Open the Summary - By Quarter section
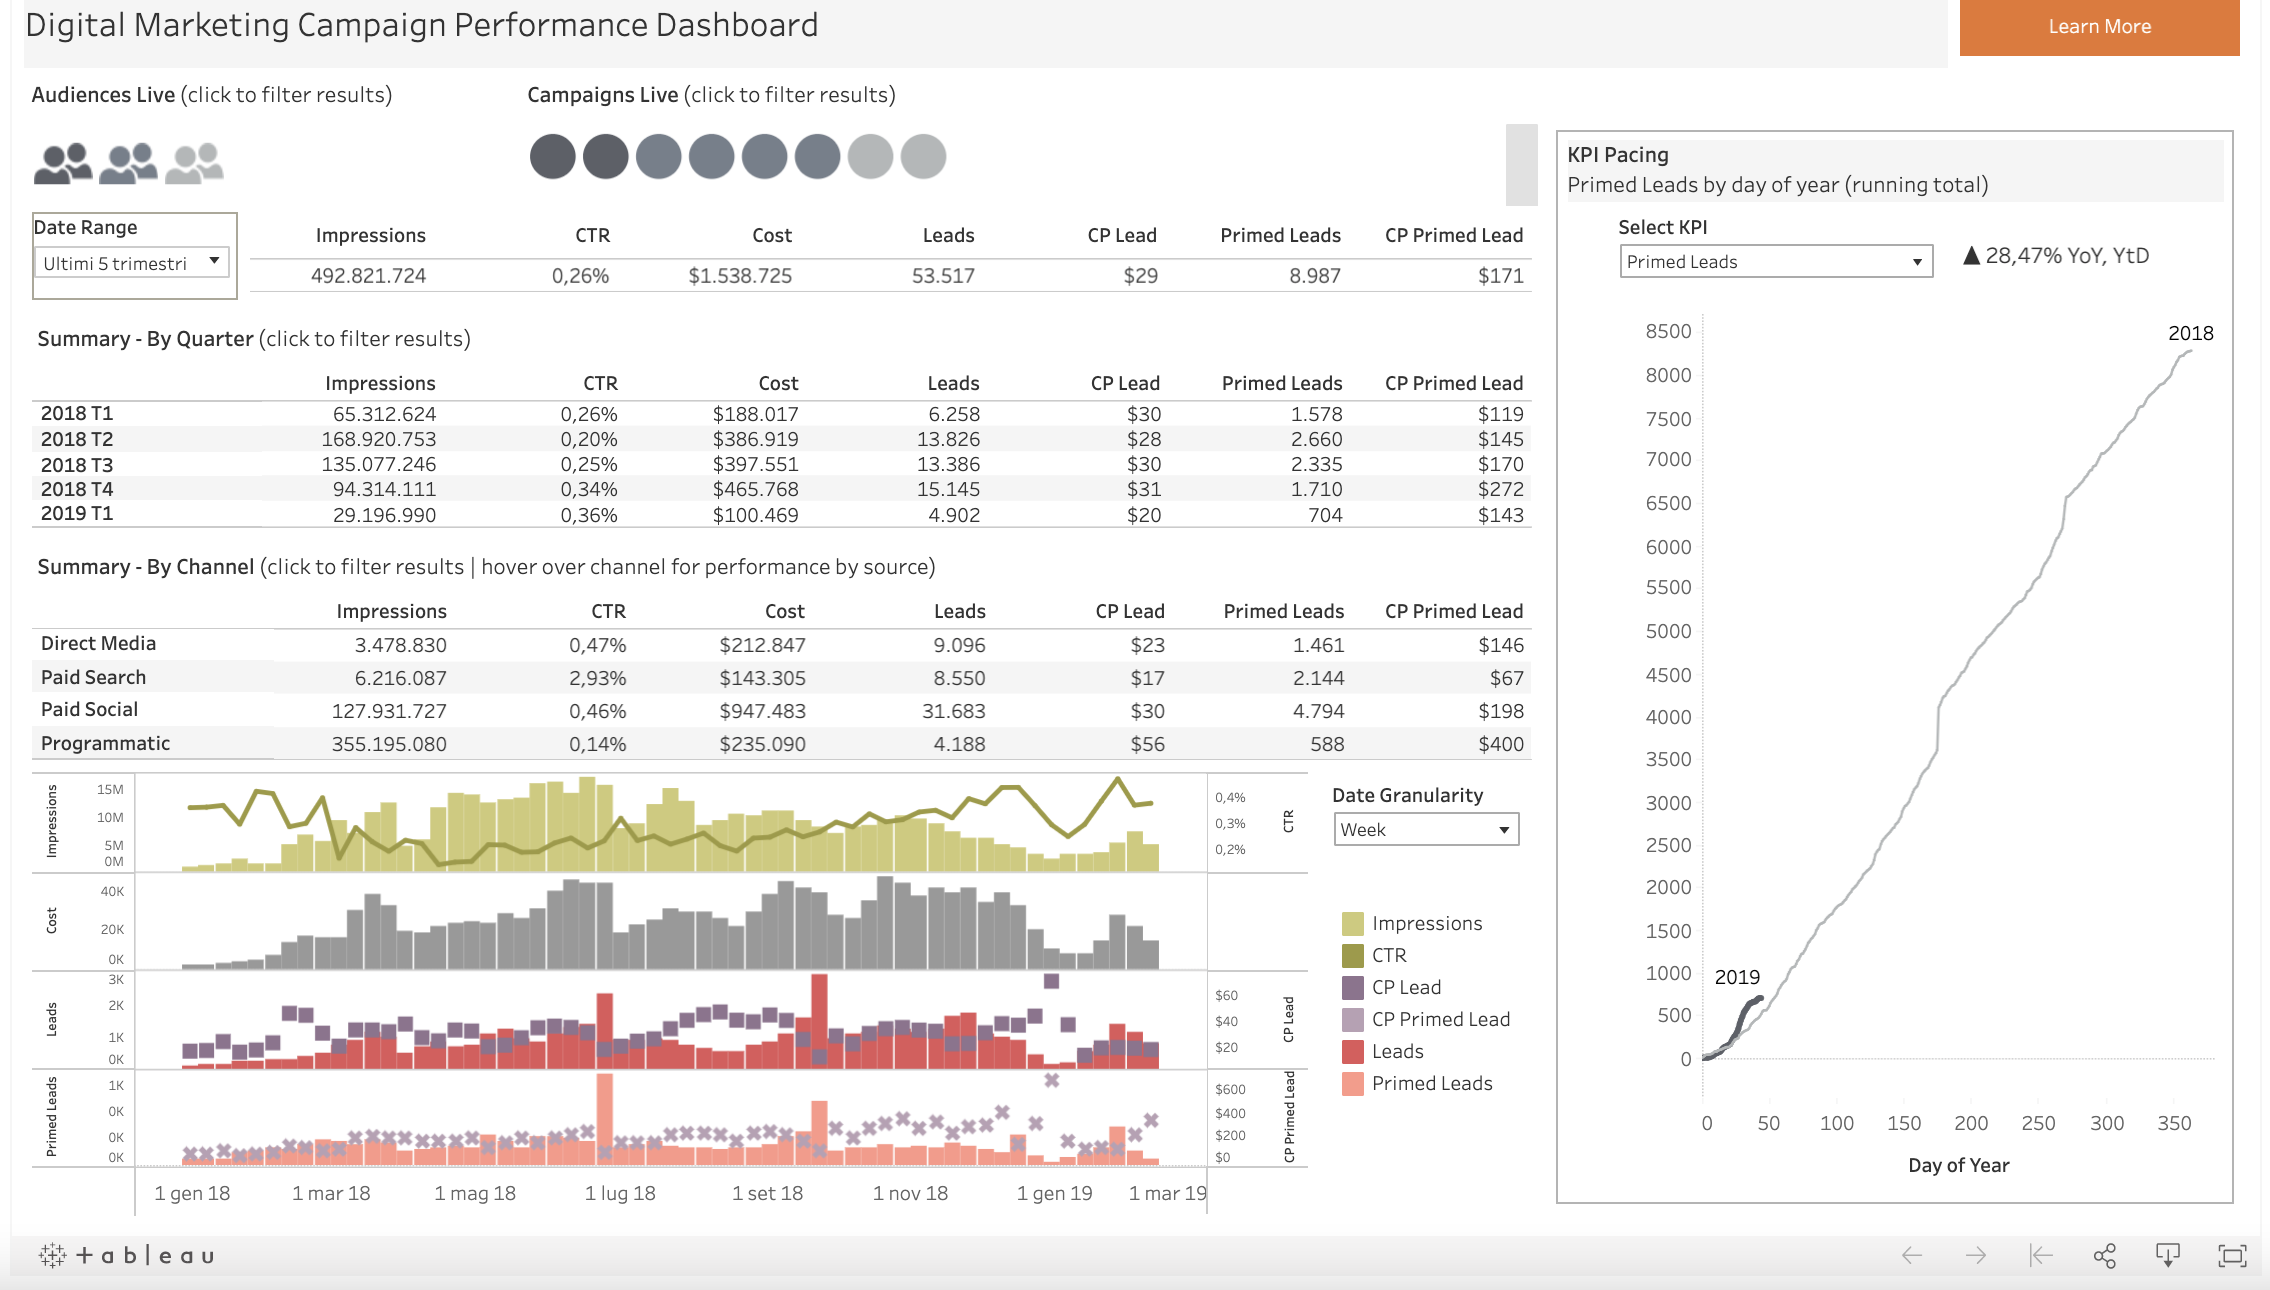2270x1290 pixels. 145,339
